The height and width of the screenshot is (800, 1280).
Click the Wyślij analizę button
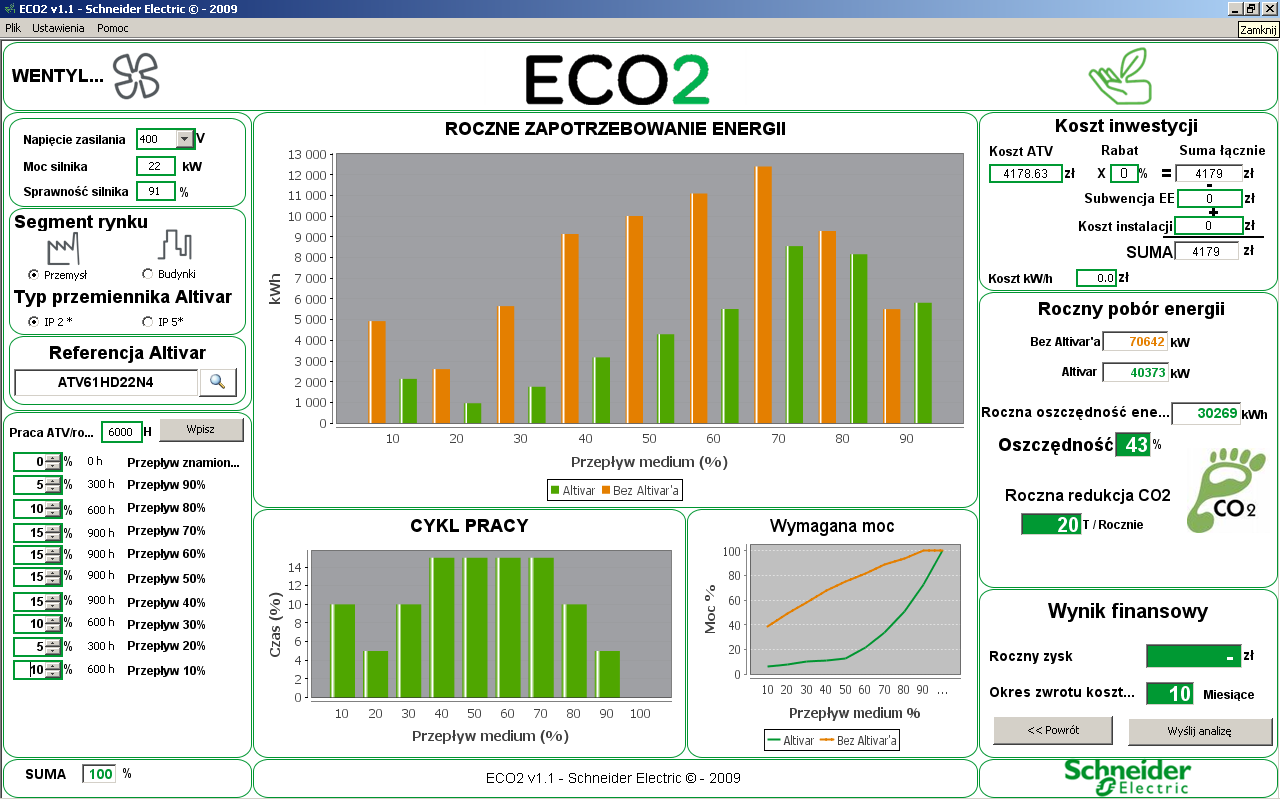pos(1200,731)
